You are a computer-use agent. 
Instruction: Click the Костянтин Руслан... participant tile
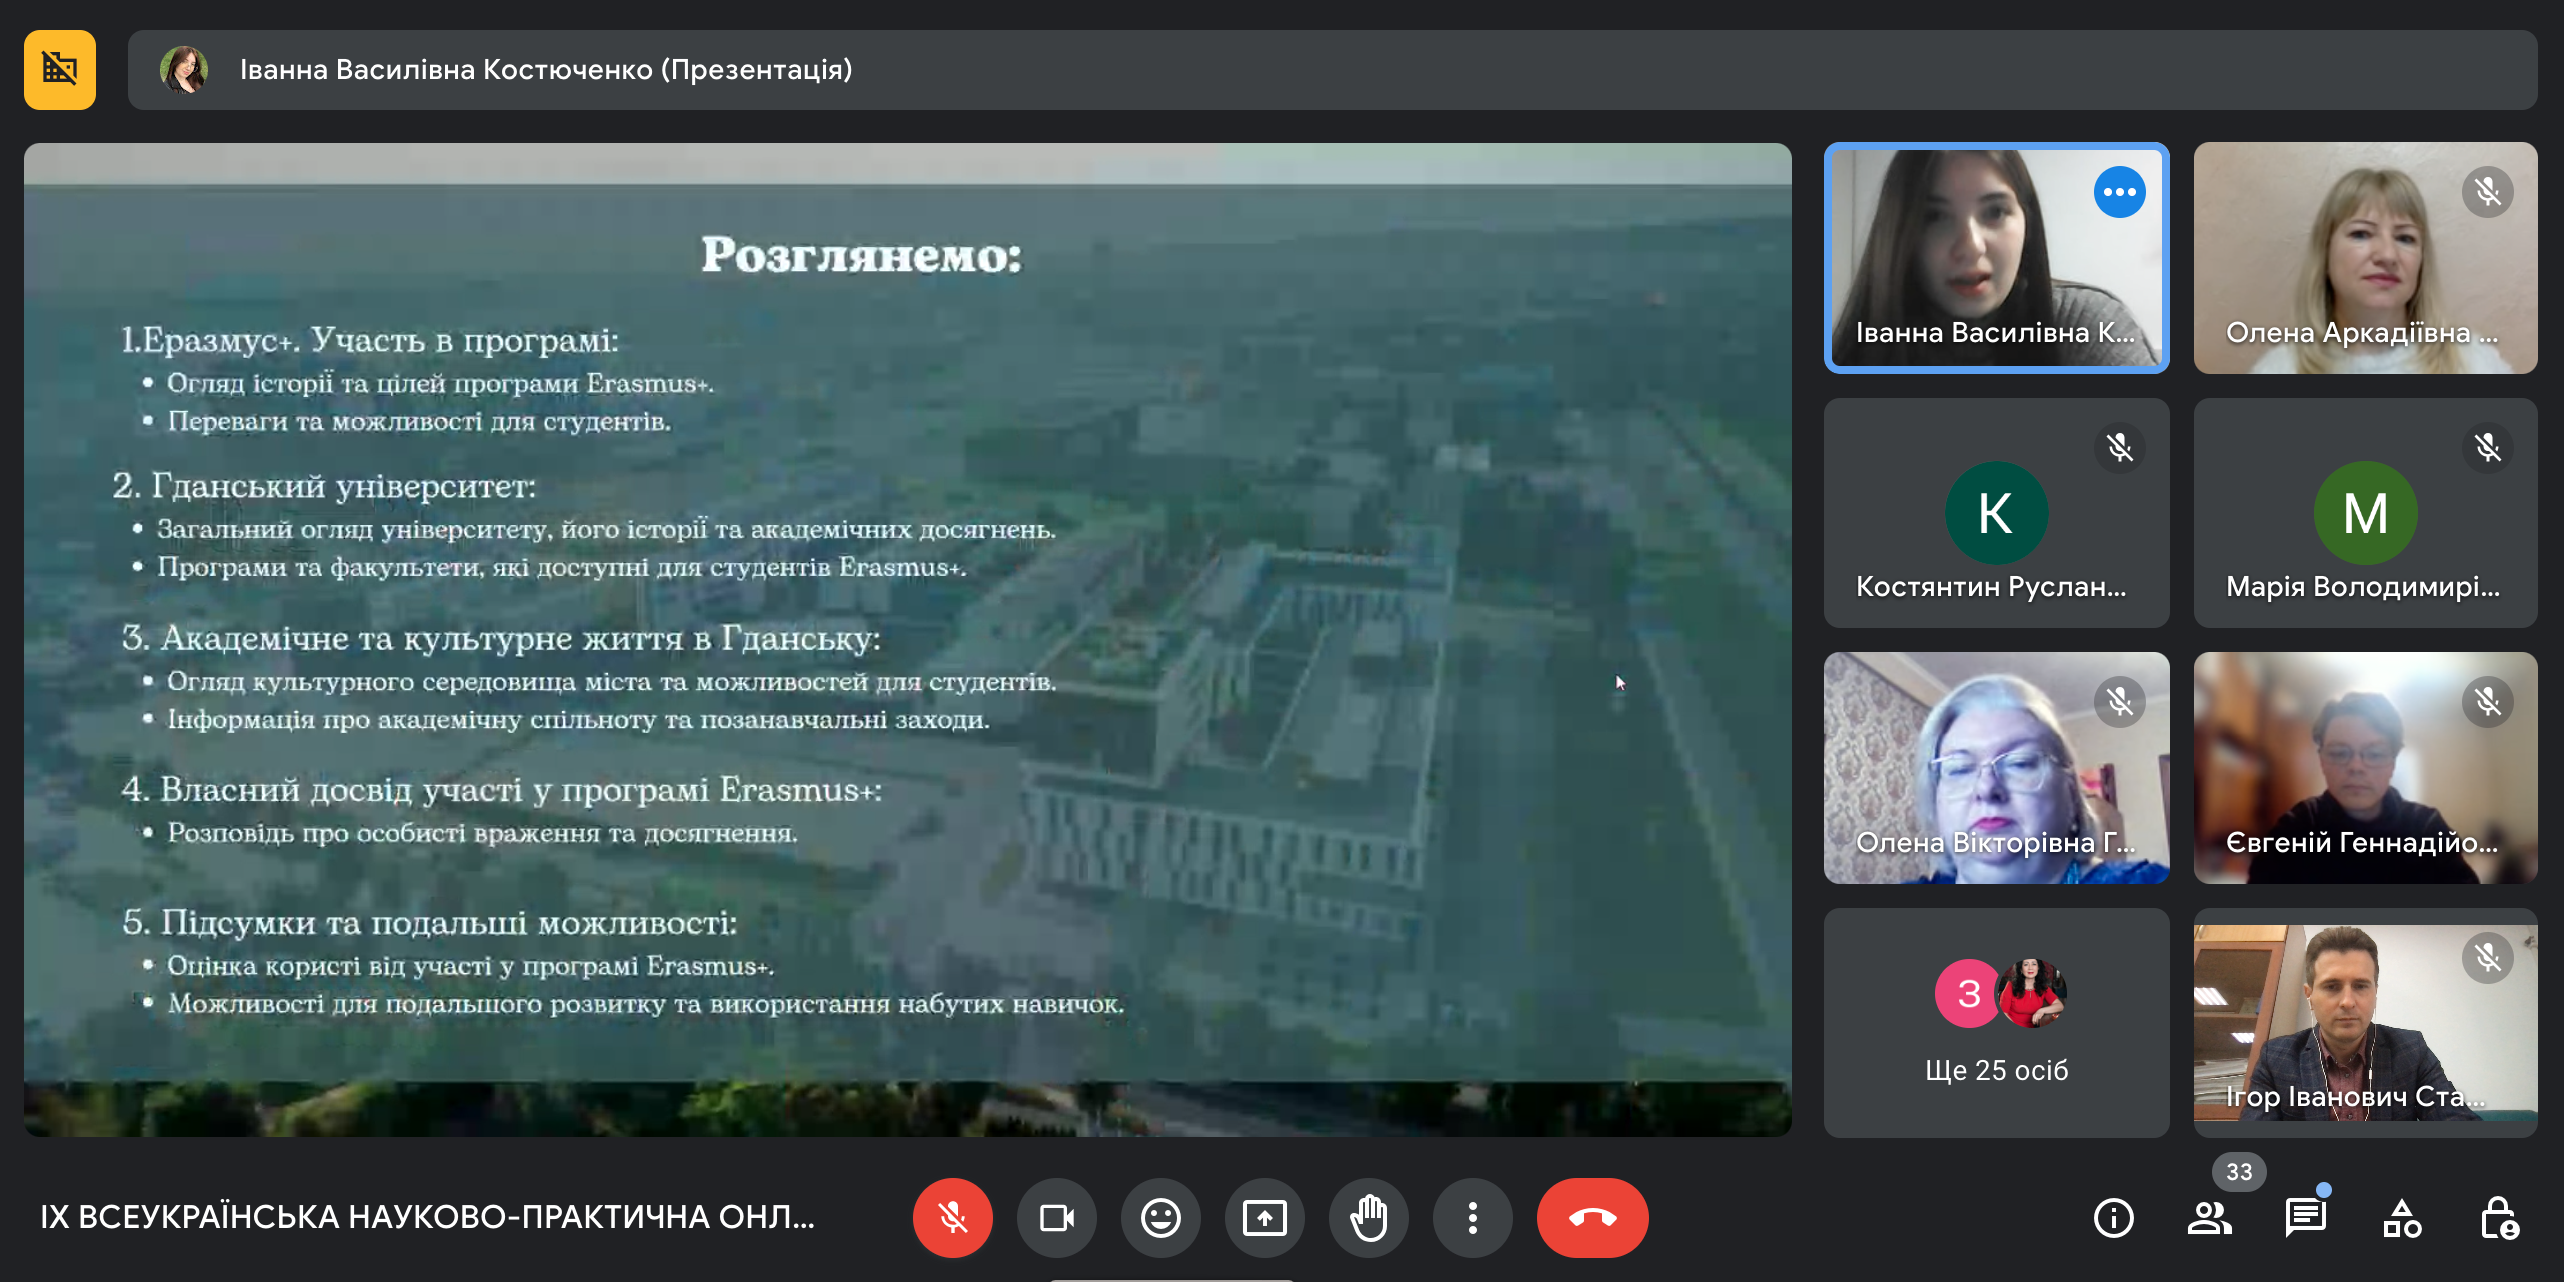click(x=1996, y=513)
